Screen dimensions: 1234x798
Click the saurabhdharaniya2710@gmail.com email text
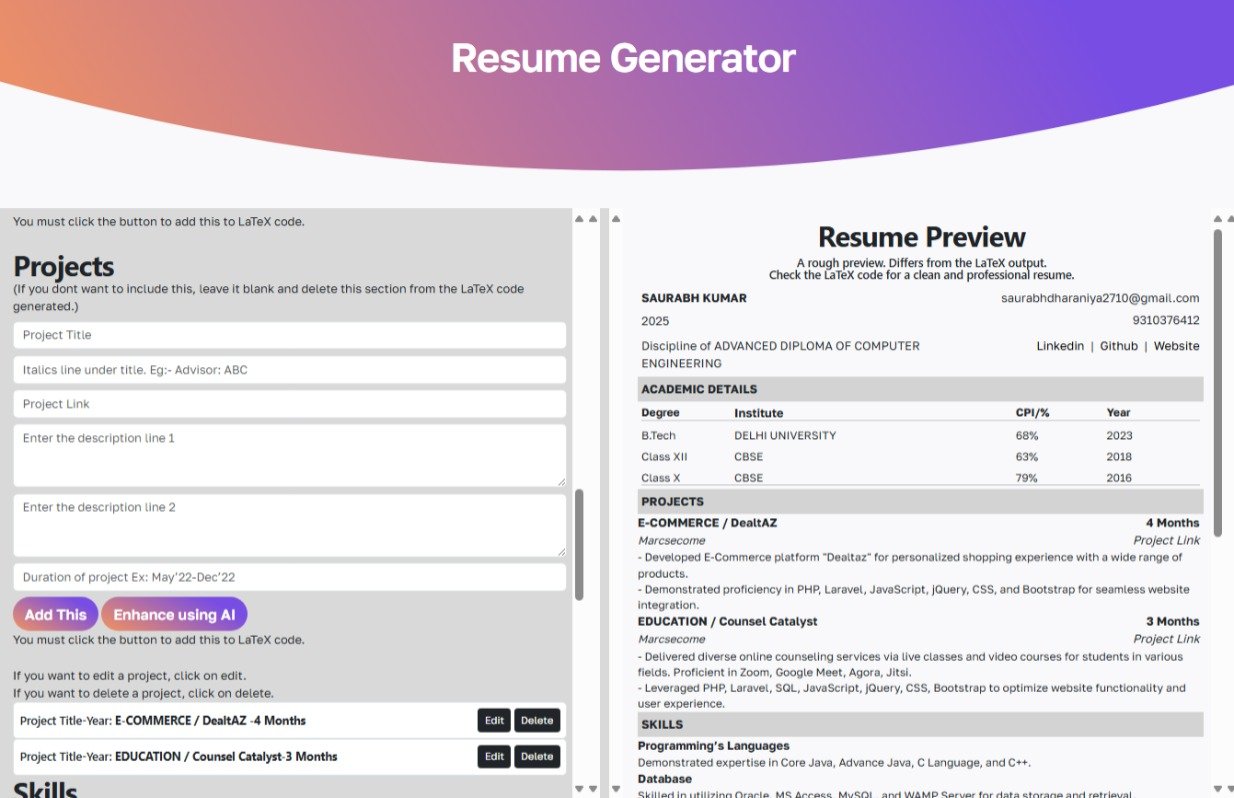coord(1098,297)
